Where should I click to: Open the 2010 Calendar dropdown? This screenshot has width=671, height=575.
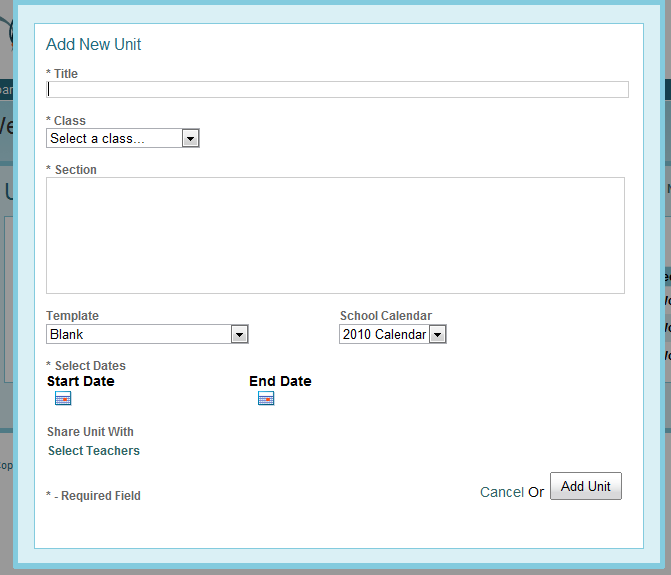point(384,334)
